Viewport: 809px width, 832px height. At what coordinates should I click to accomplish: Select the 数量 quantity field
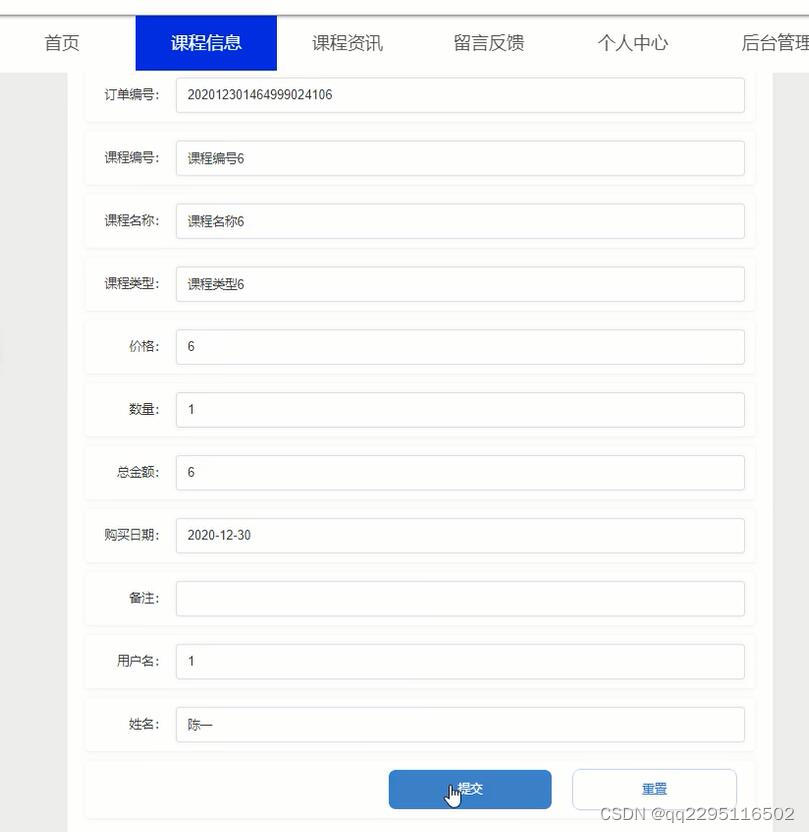(x=460, y=409)
